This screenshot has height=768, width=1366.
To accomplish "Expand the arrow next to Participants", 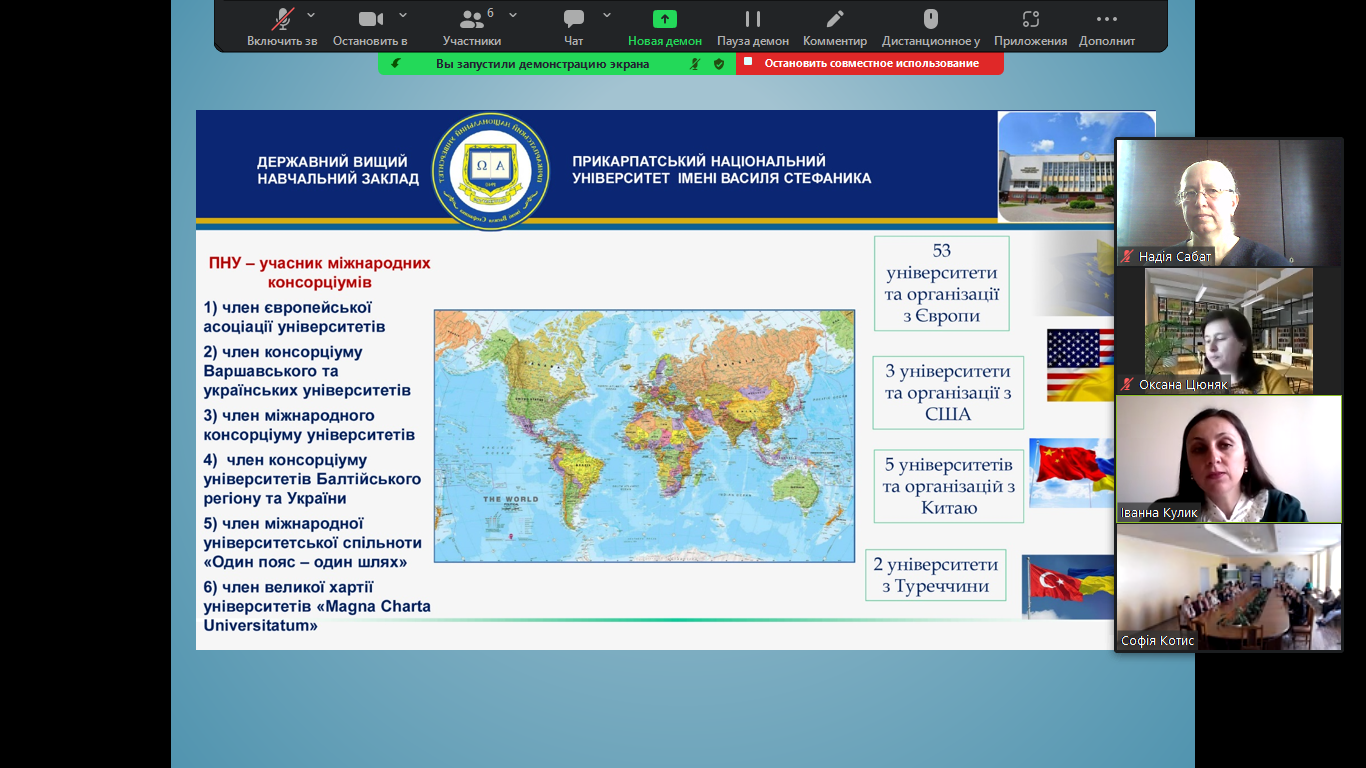I will click(513, 15).
